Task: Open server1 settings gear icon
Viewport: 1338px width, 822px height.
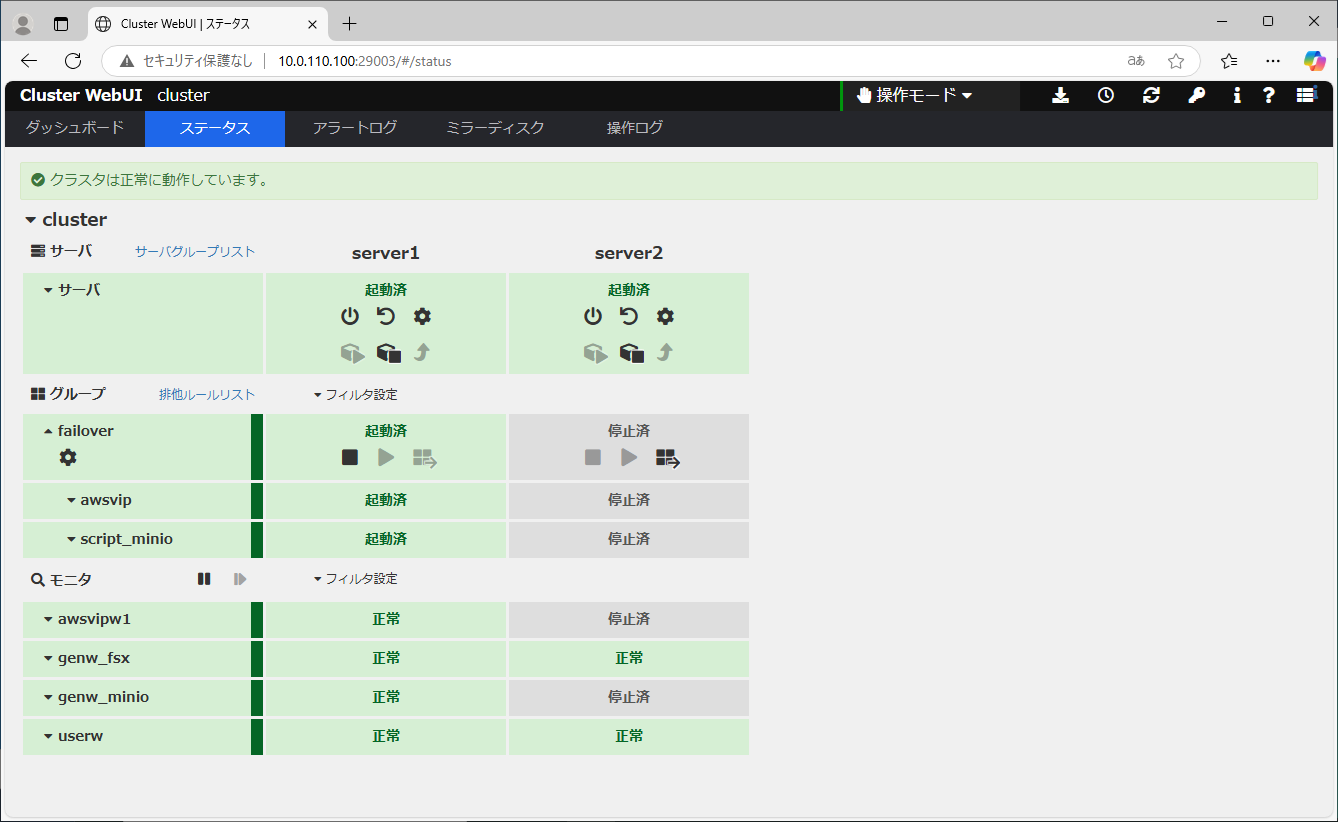Action: 422,317
